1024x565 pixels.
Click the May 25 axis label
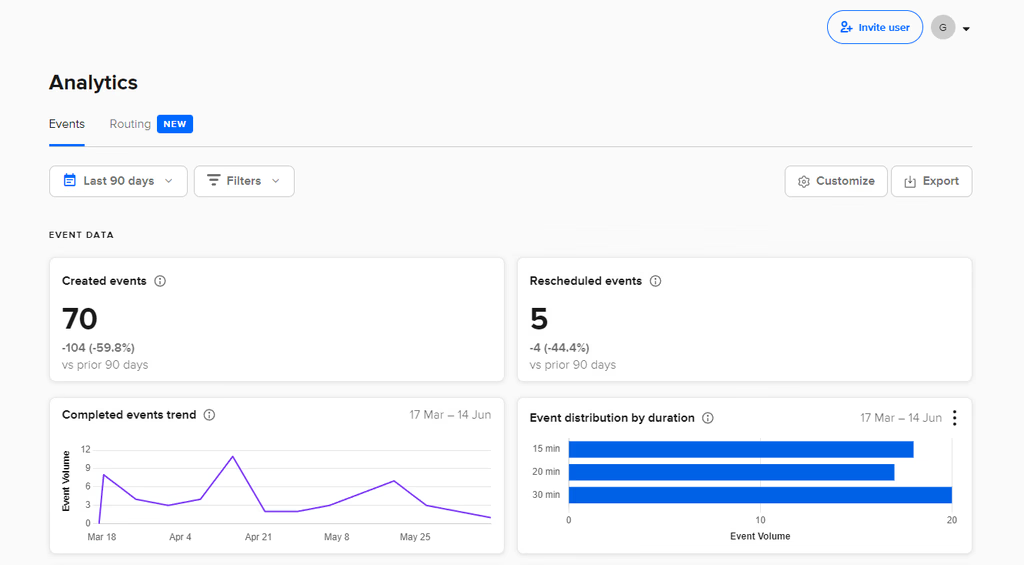tap(415, 537)
